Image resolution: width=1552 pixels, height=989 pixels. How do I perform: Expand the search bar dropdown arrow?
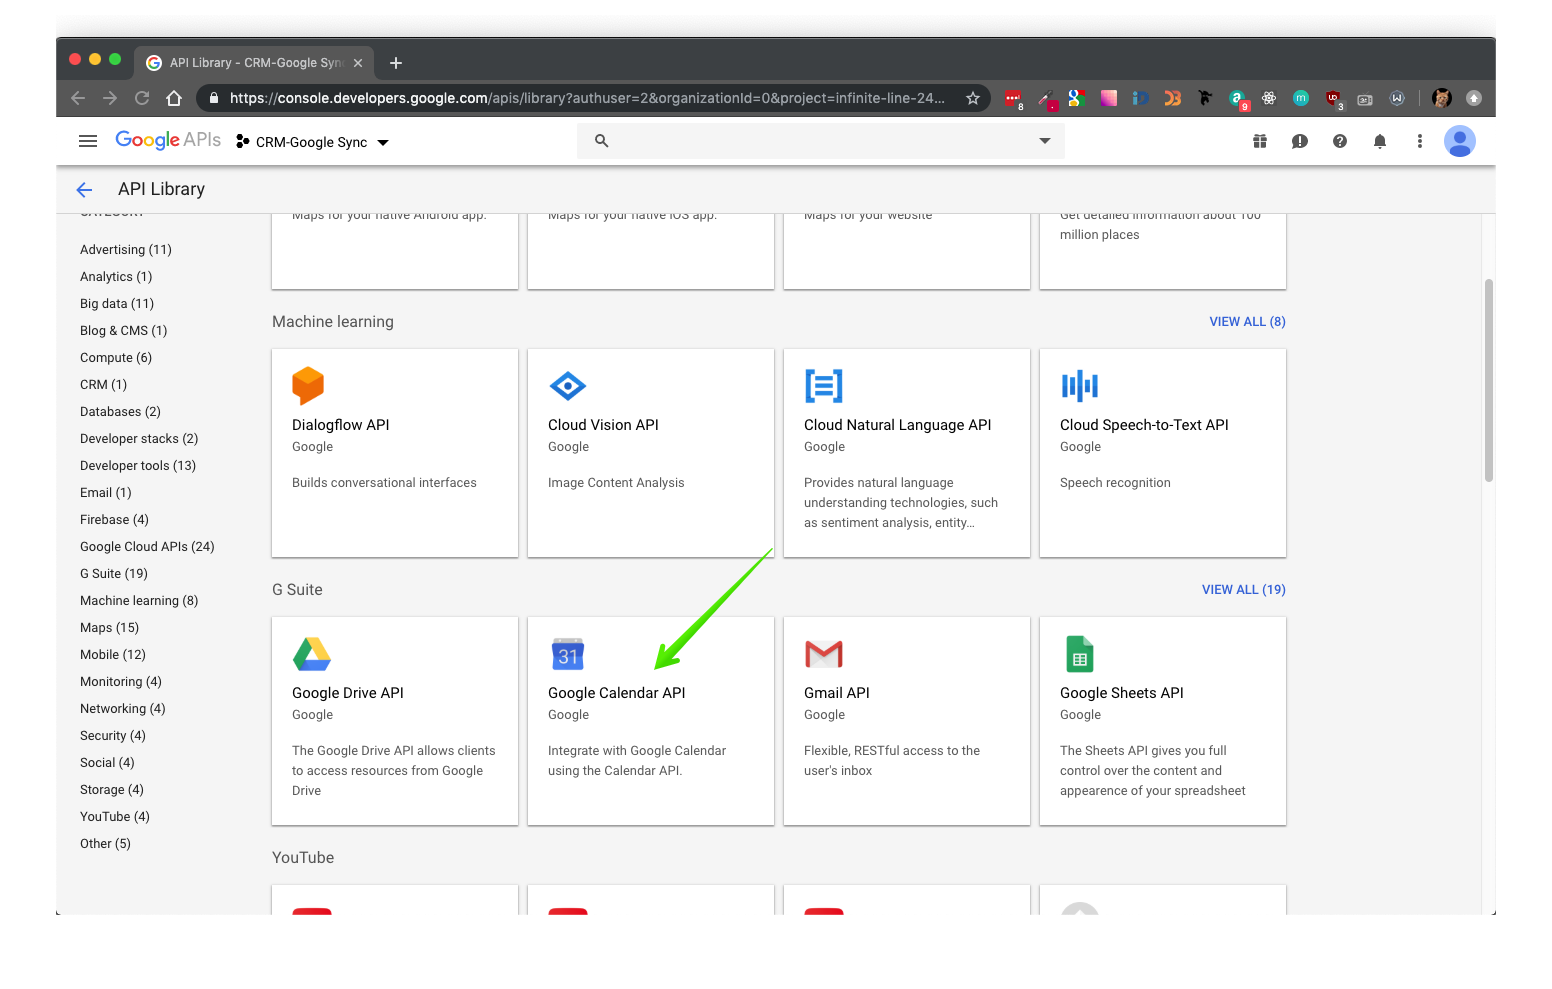tap(1045, 141)
